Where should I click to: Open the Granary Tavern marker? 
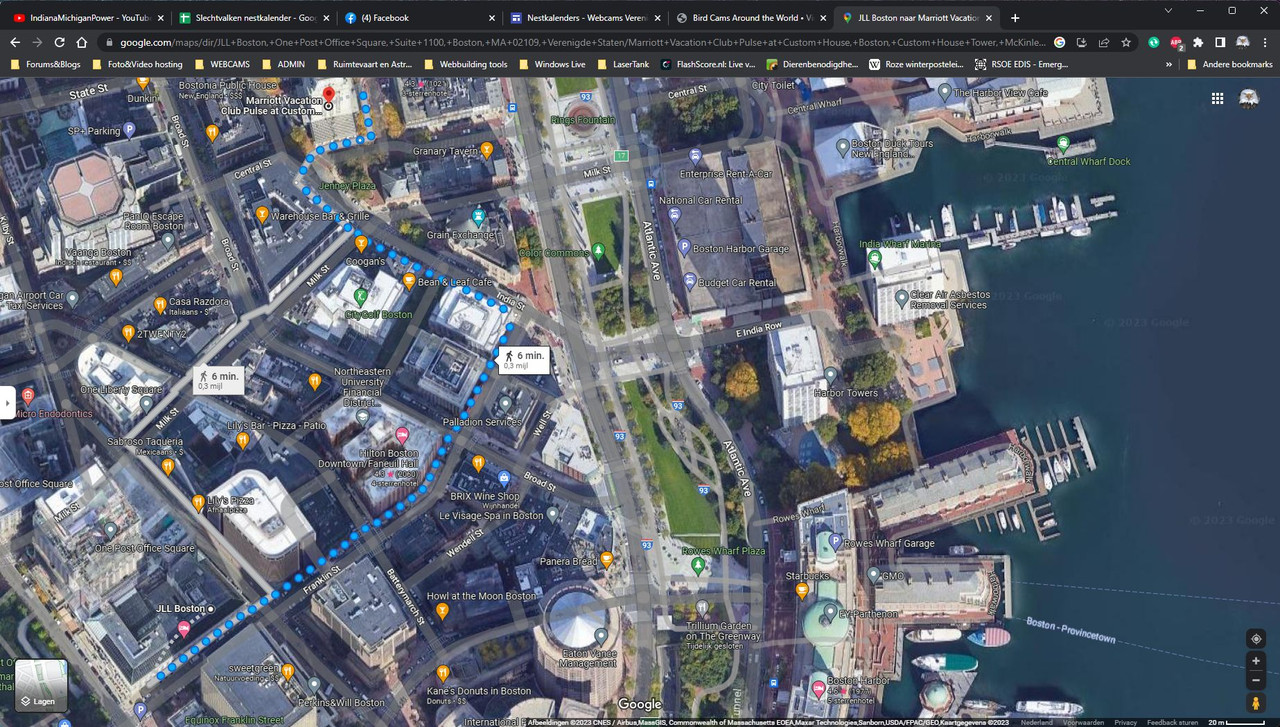[487, 151]
